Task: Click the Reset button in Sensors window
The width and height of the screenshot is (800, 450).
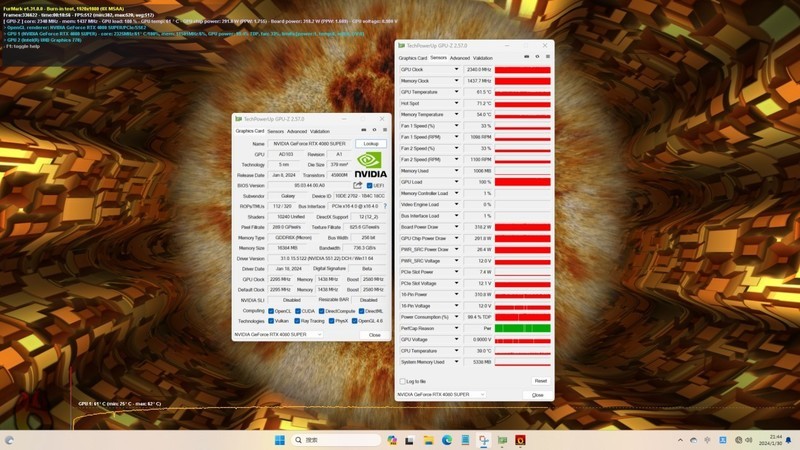Action: [539, 381]
